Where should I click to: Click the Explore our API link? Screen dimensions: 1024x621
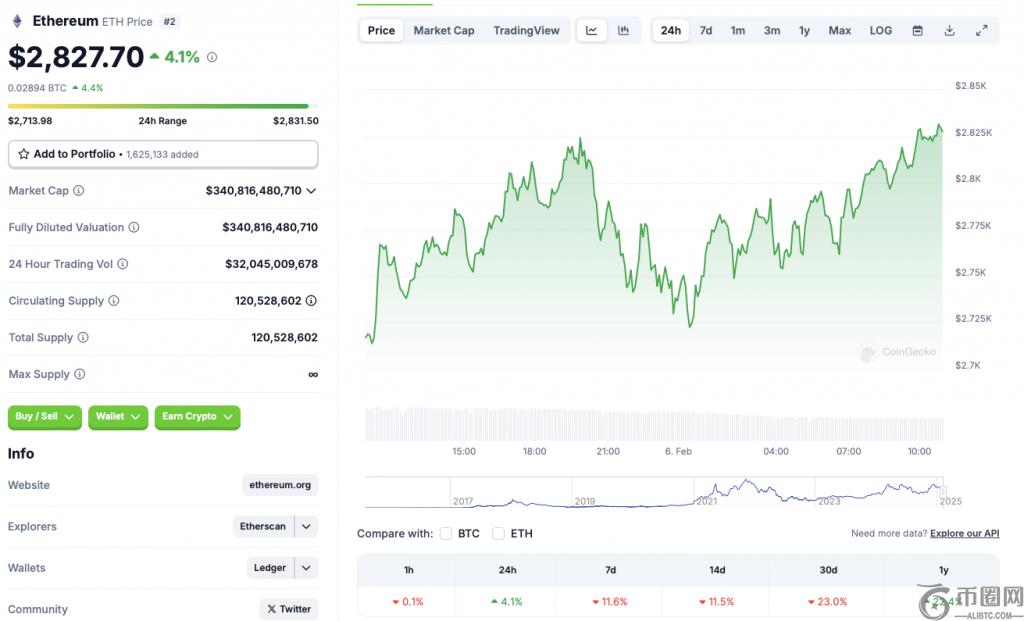965,533
